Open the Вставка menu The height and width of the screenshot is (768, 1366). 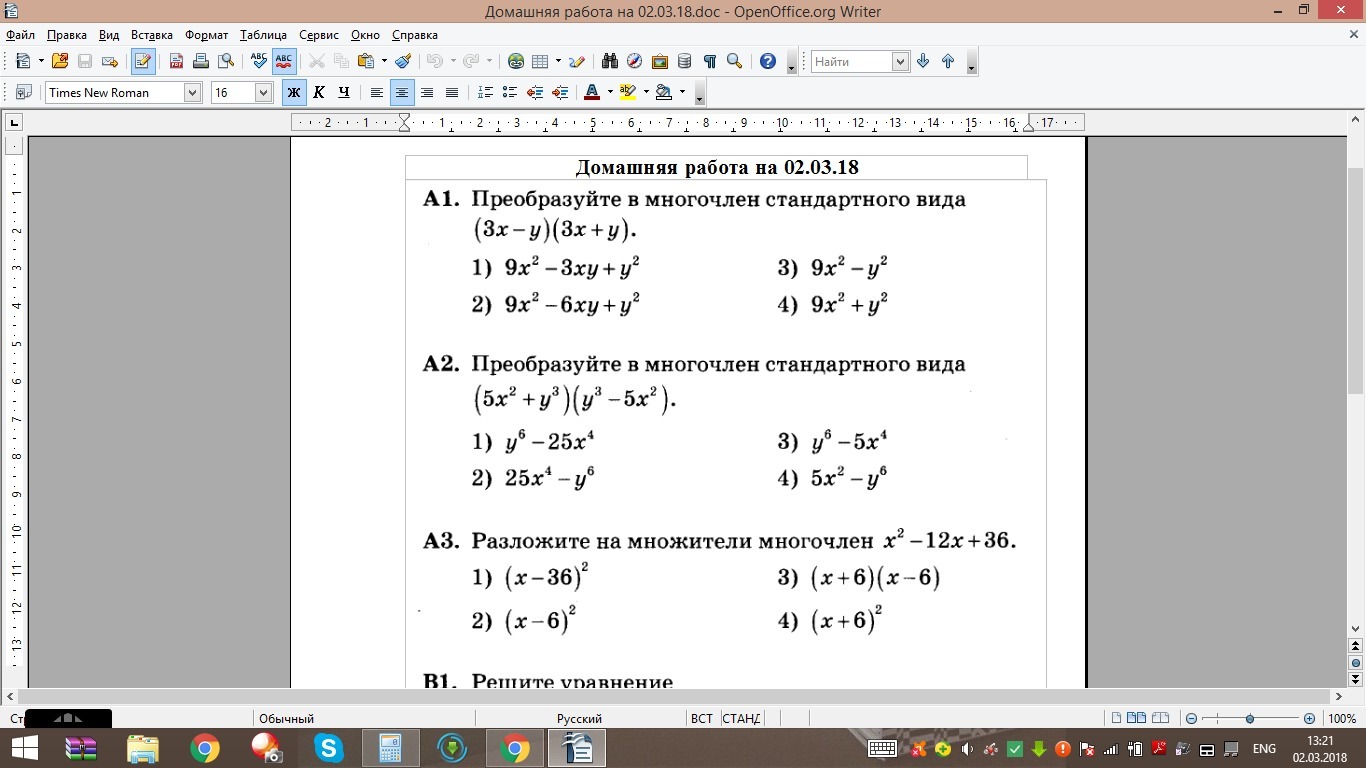tap(152, 35)
